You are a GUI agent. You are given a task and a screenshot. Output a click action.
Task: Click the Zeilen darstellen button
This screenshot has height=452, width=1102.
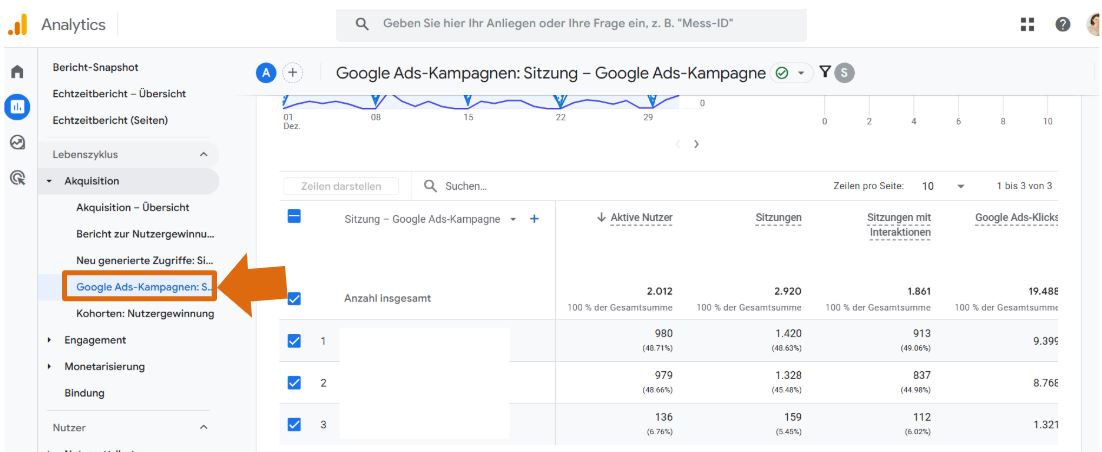point(341,186)
